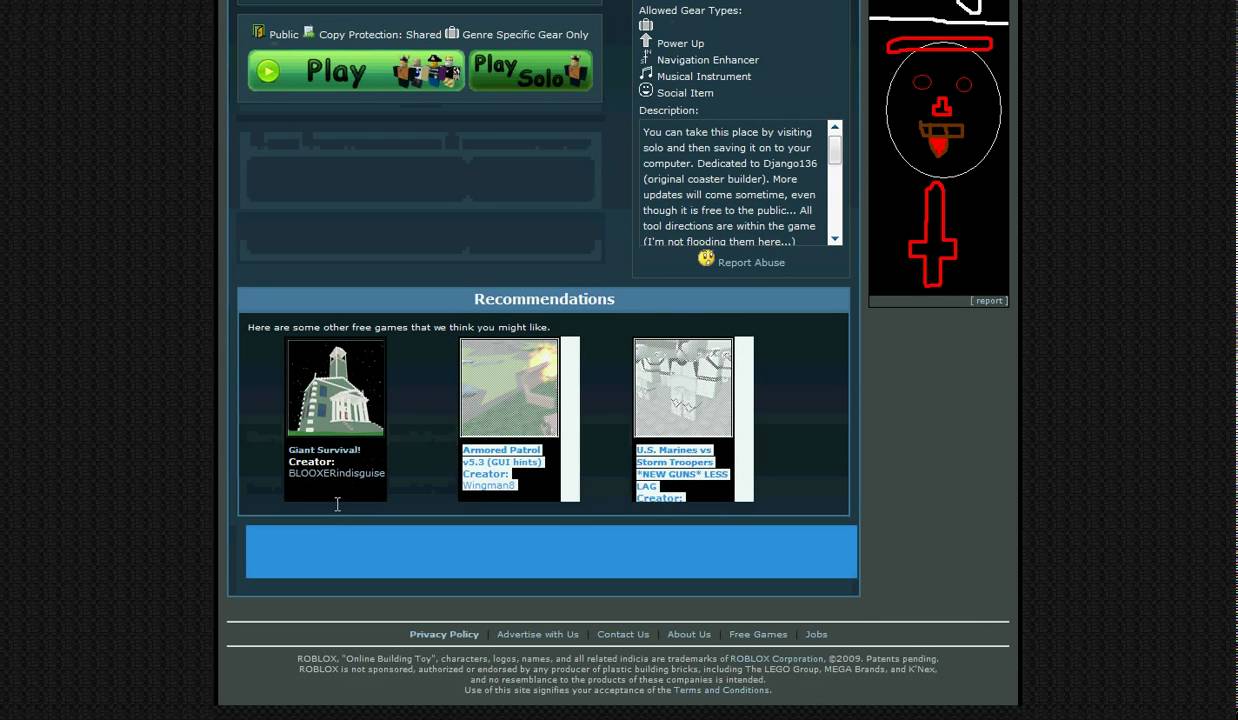Open the Free Games footer link
This screenshot has height=720, width=1238.
pyautogui.click(x=758, y=634)
